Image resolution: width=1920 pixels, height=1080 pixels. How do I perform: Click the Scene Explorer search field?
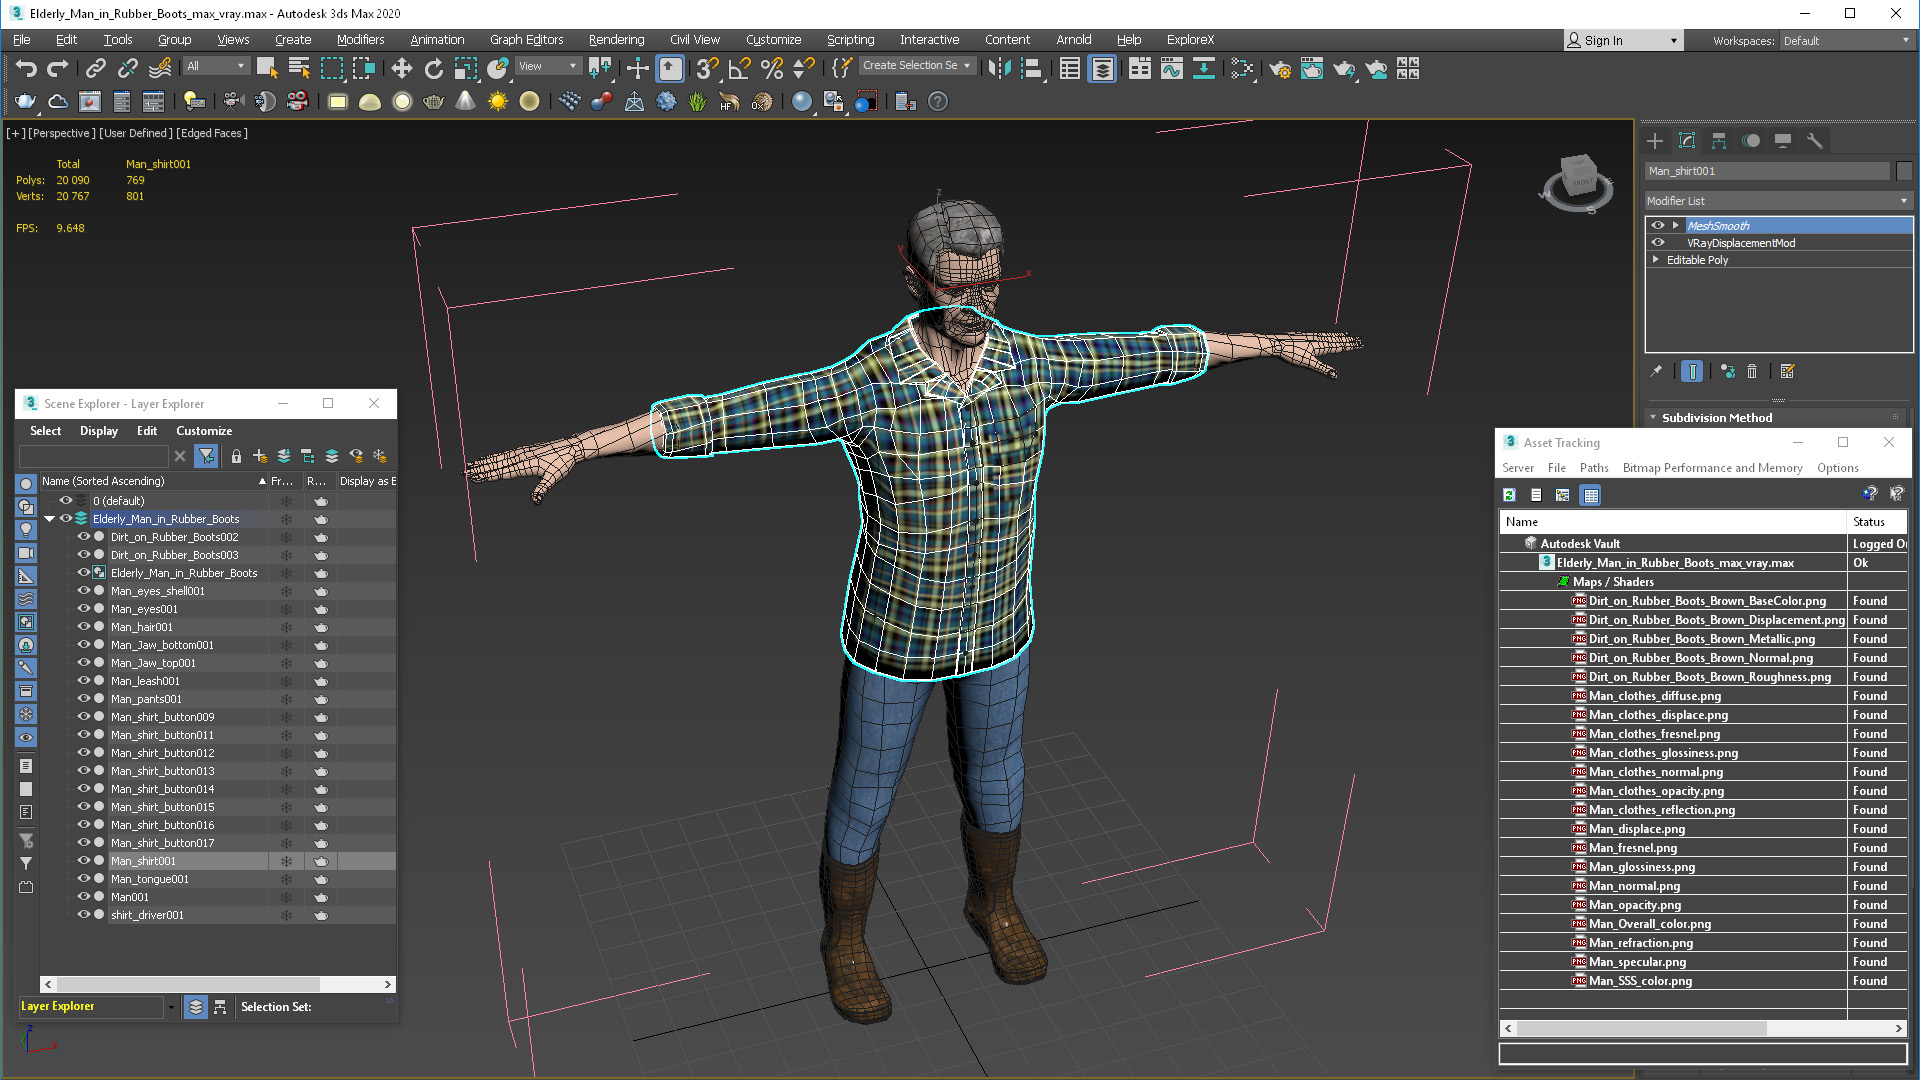point(94,456)
